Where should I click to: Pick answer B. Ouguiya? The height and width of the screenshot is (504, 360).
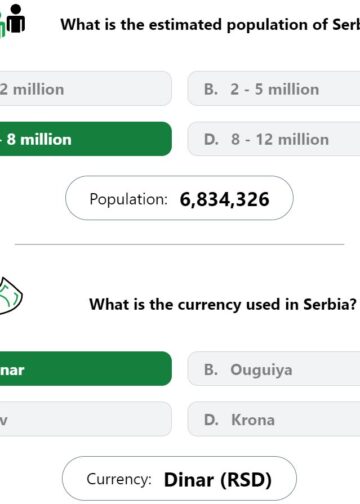pyautogui.click(x=274, y=369)
